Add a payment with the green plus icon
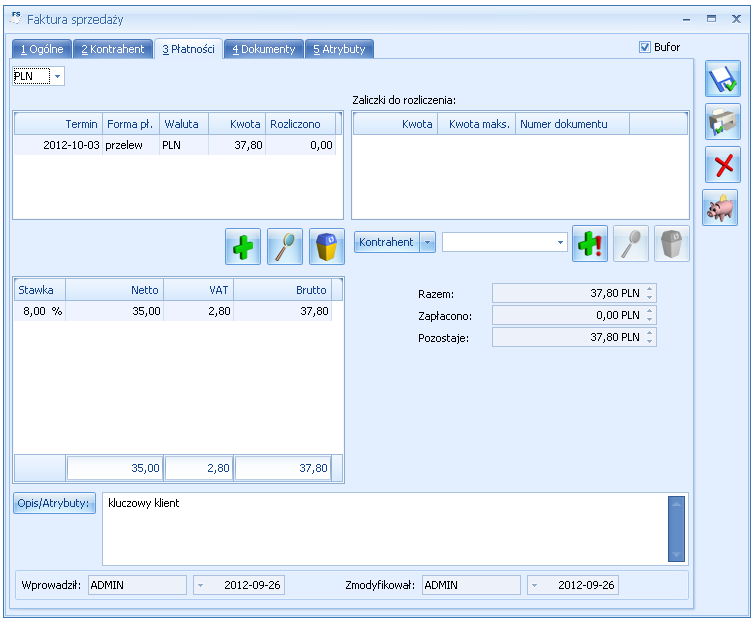The width and height of the screenshot is (756, 620). coord(243,246)
